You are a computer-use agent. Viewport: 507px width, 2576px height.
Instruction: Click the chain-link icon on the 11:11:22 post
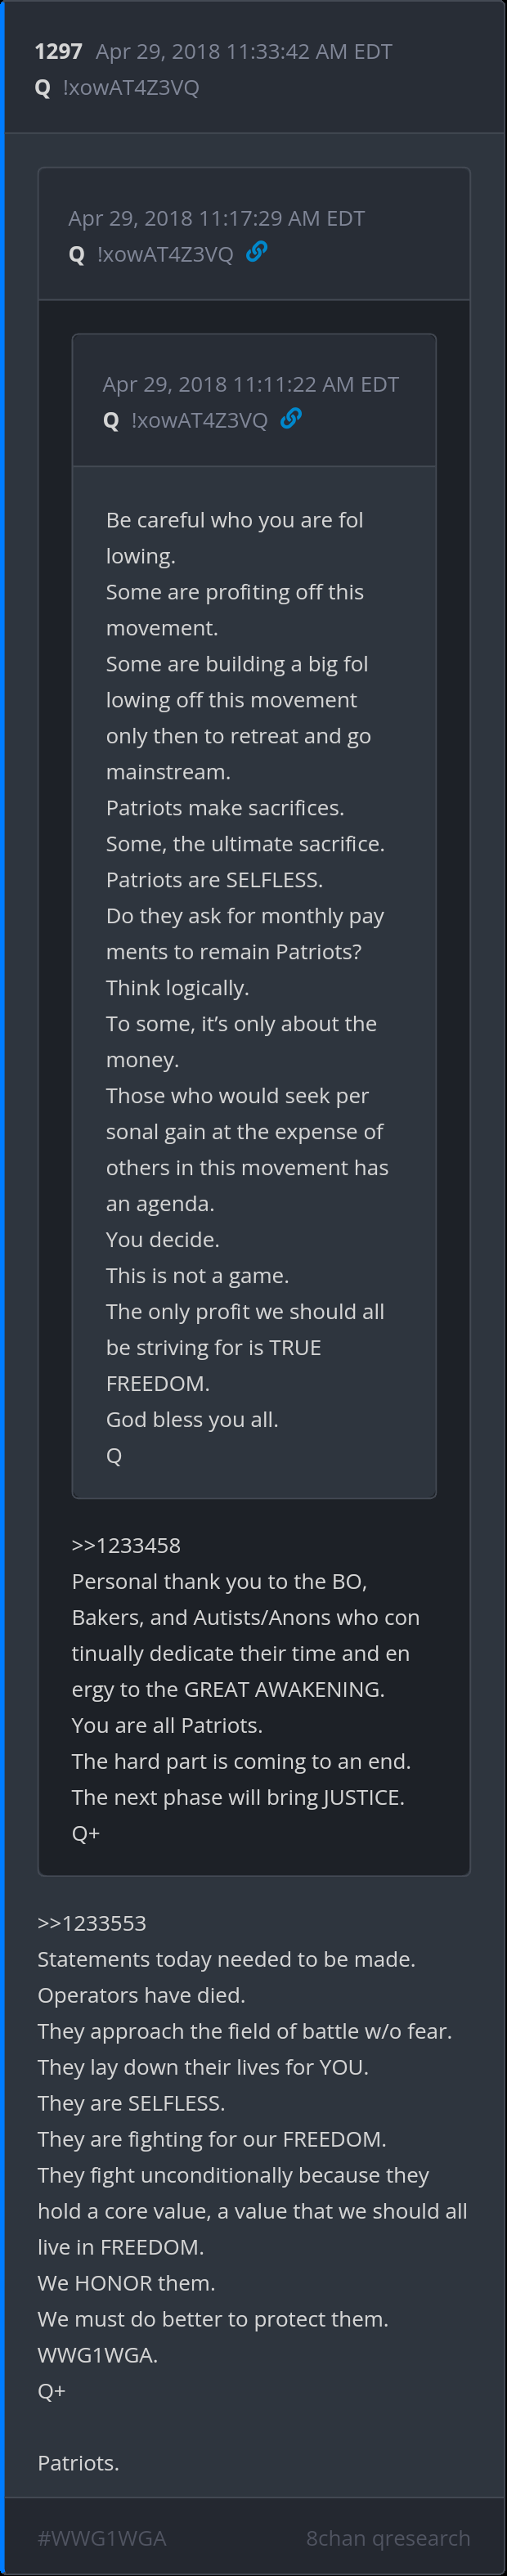pyautogui.click(x=291, y=418)
